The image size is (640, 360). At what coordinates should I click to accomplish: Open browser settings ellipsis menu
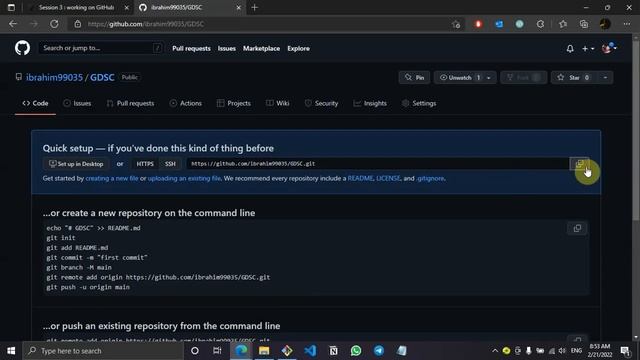[627, 24]
